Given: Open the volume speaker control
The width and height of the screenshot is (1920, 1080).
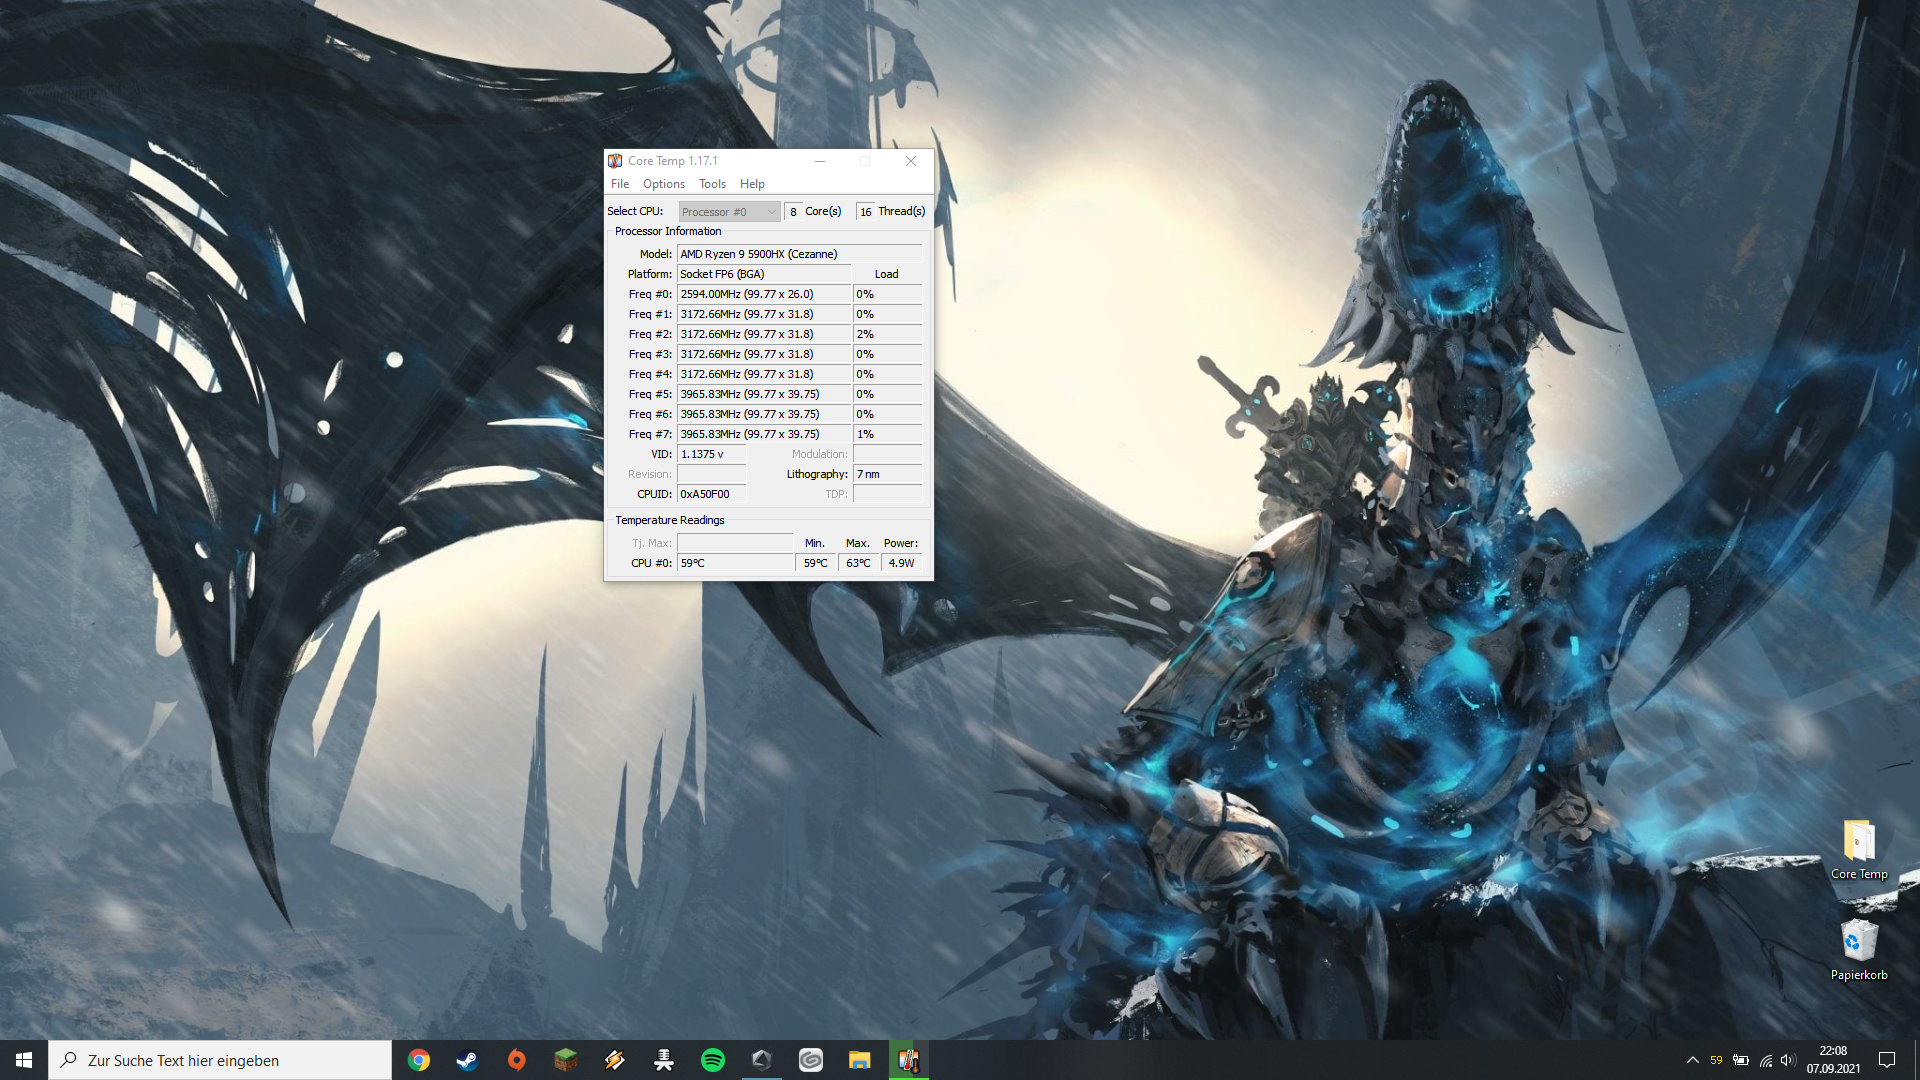Looking at the screenshot, I should [x=1788, y=1060].
